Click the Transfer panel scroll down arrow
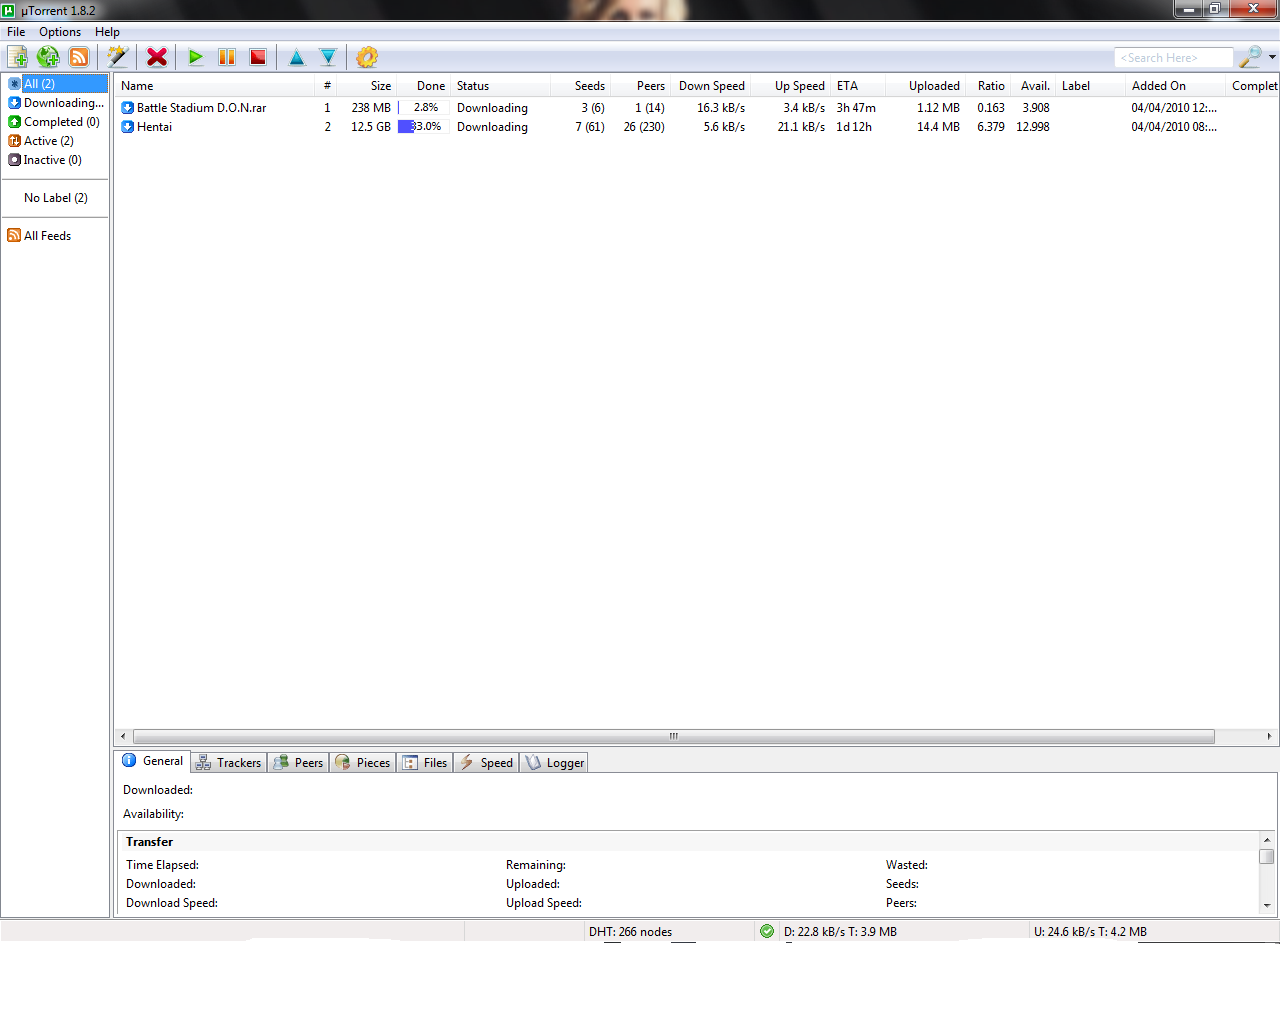The image size is (1280, 1024). [x=1267, y=905]
